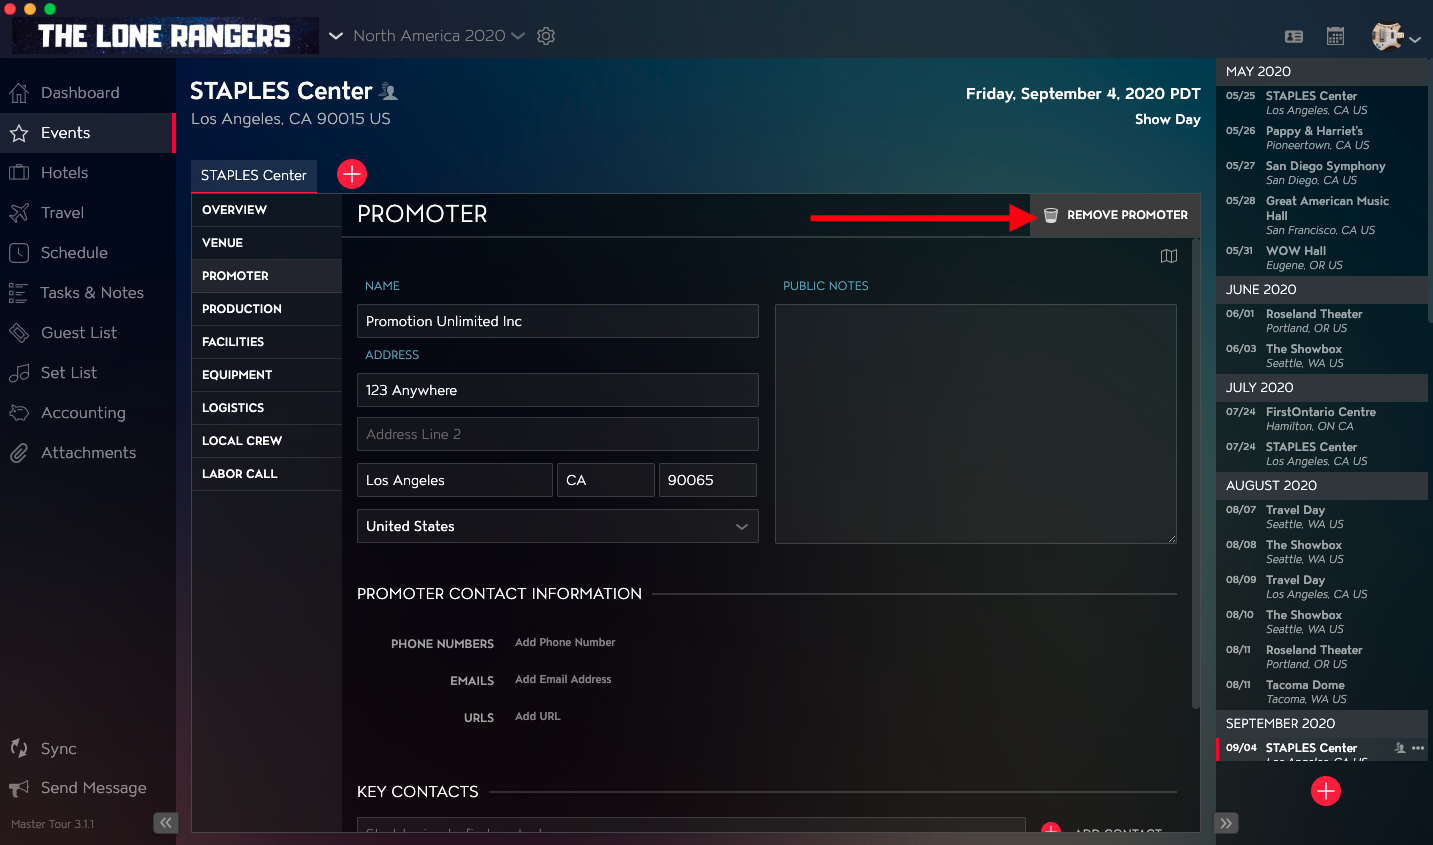
Task: Click the 90065 zip code field
Action: point(708,480)
